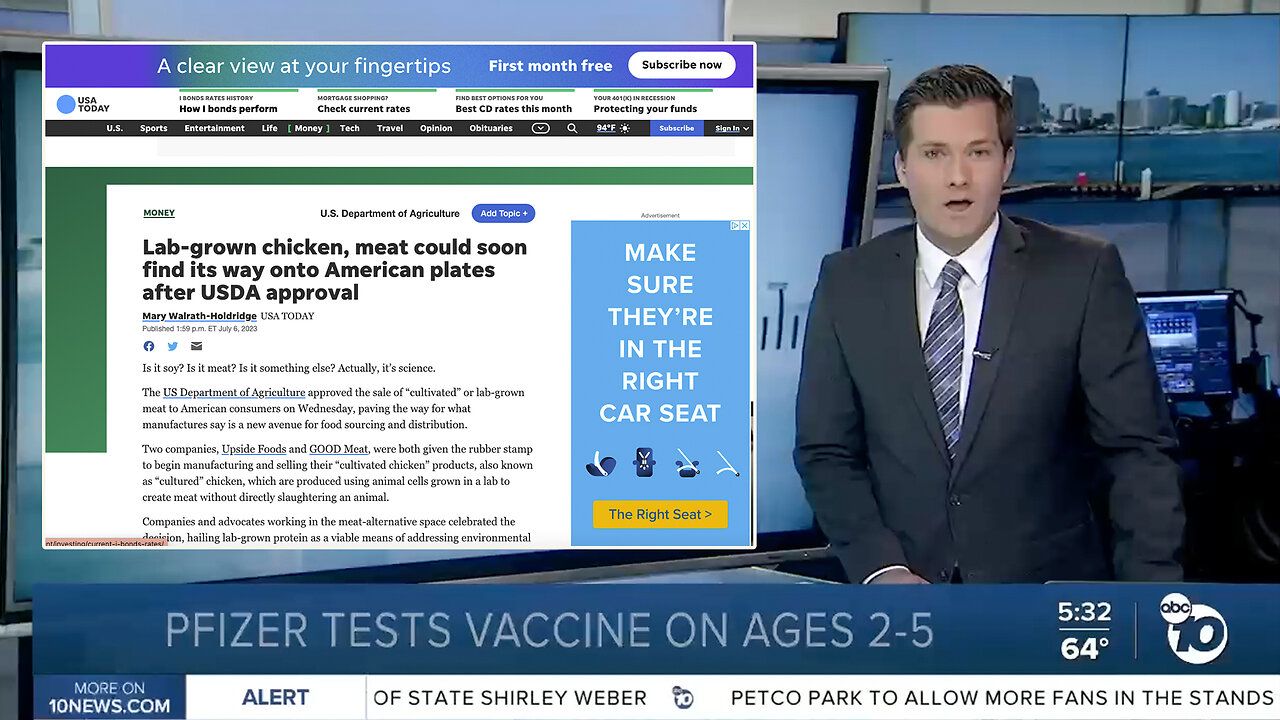The image size is (1280, 720).
Task: Share article via Twitter icon
Action: [x=173, y=346]
